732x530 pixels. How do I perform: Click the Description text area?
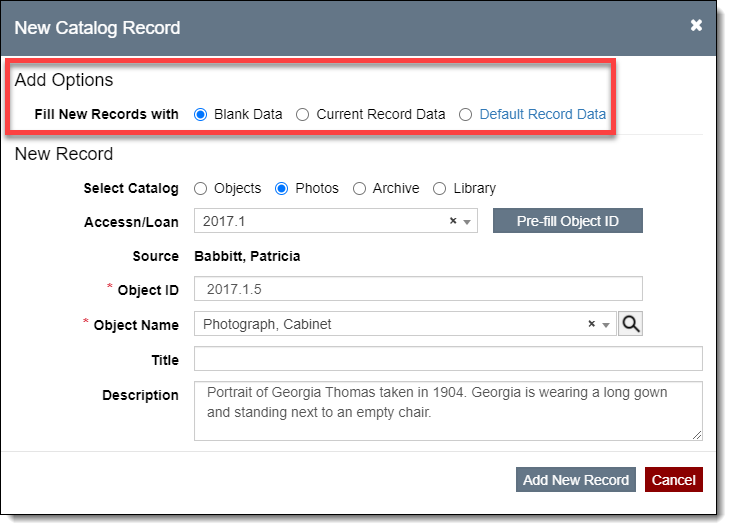[448, 410]
